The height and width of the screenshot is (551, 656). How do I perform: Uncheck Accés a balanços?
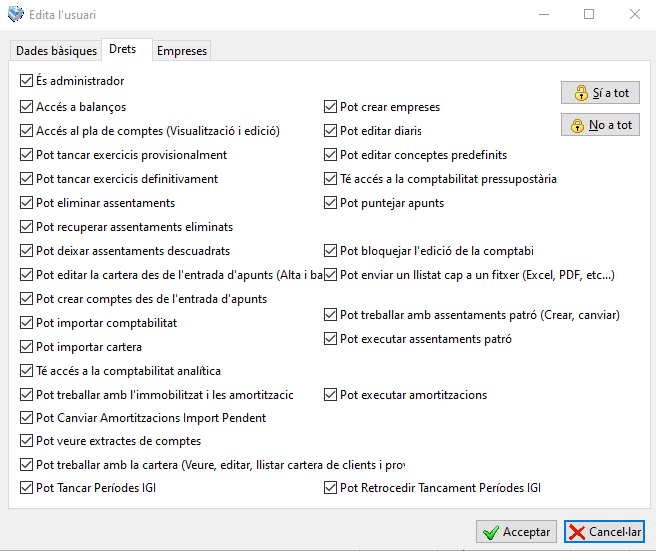26,107
